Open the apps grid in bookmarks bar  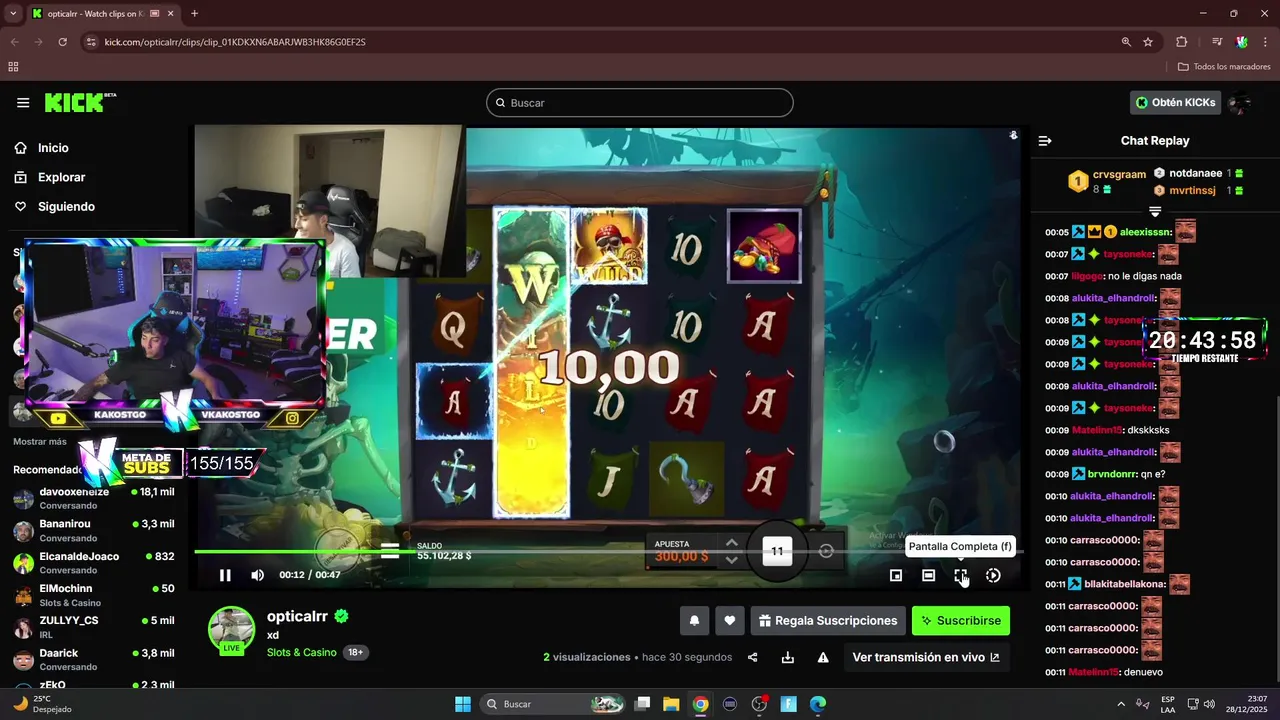[13, 67]
